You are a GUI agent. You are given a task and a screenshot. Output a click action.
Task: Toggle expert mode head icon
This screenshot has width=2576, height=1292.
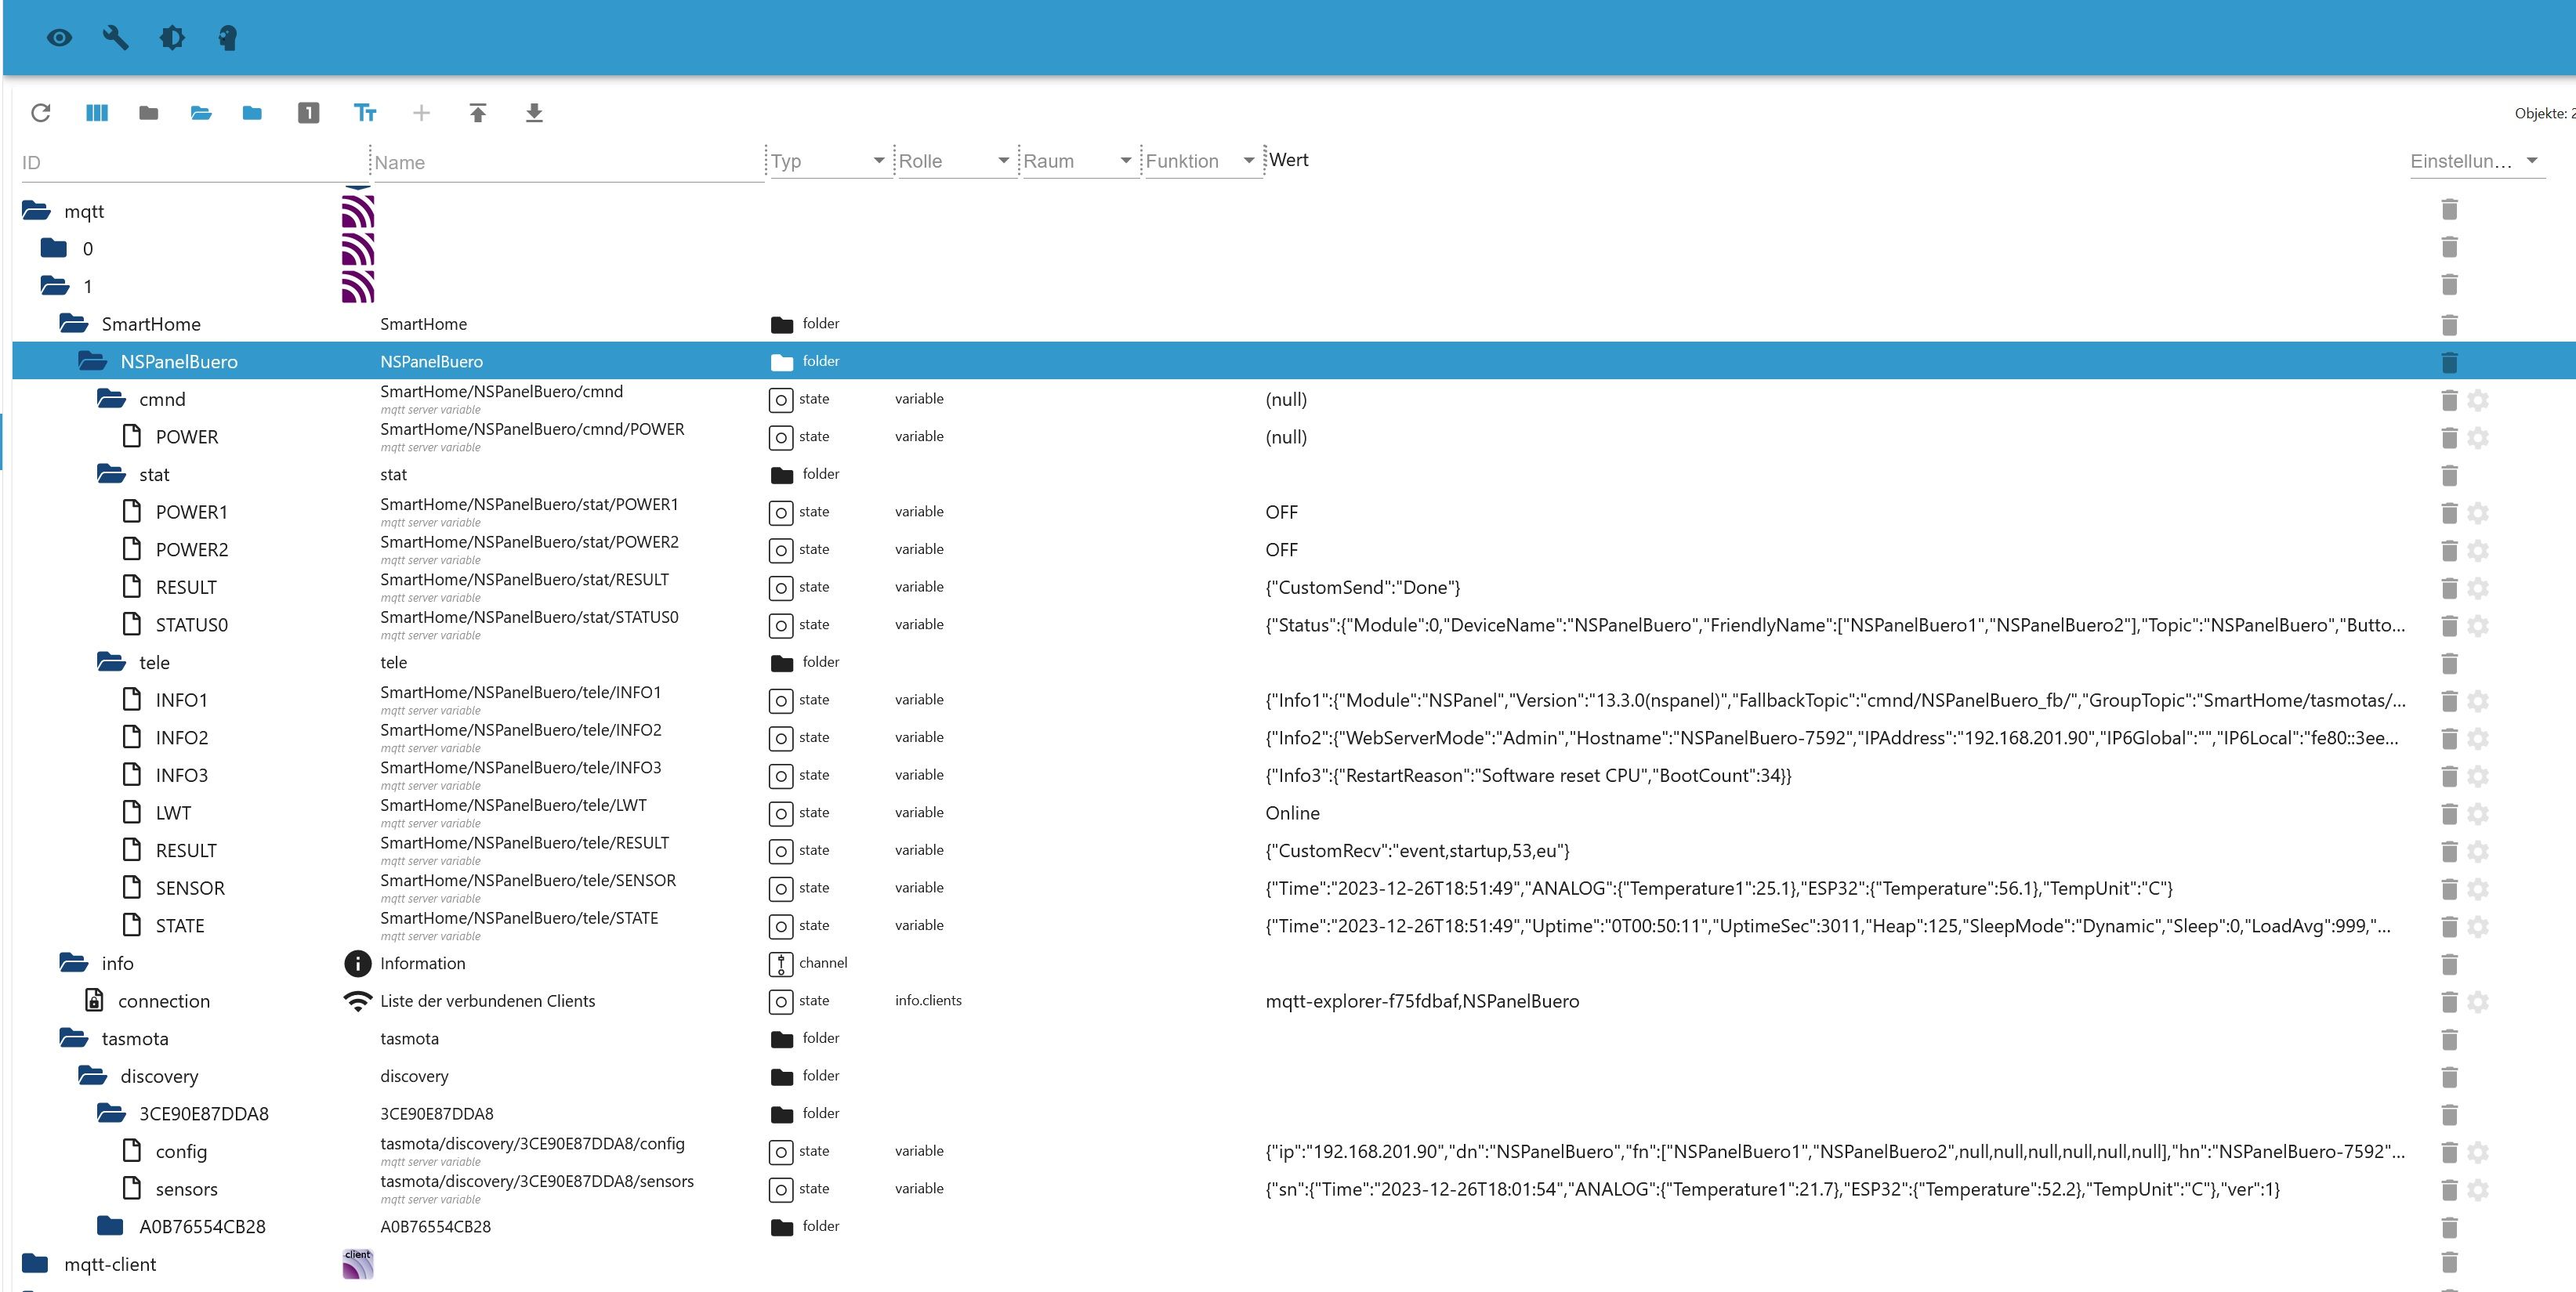[x=228, y=38]
